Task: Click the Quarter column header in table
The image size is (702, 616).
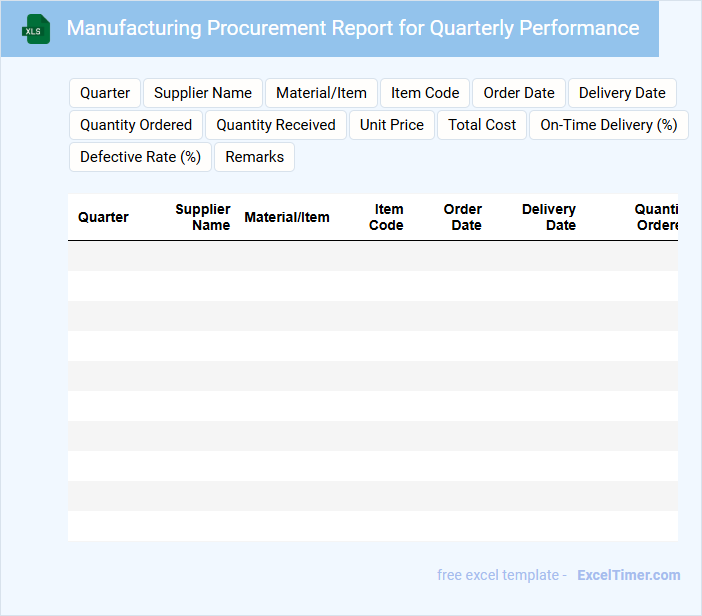Action: coord(103,217)
